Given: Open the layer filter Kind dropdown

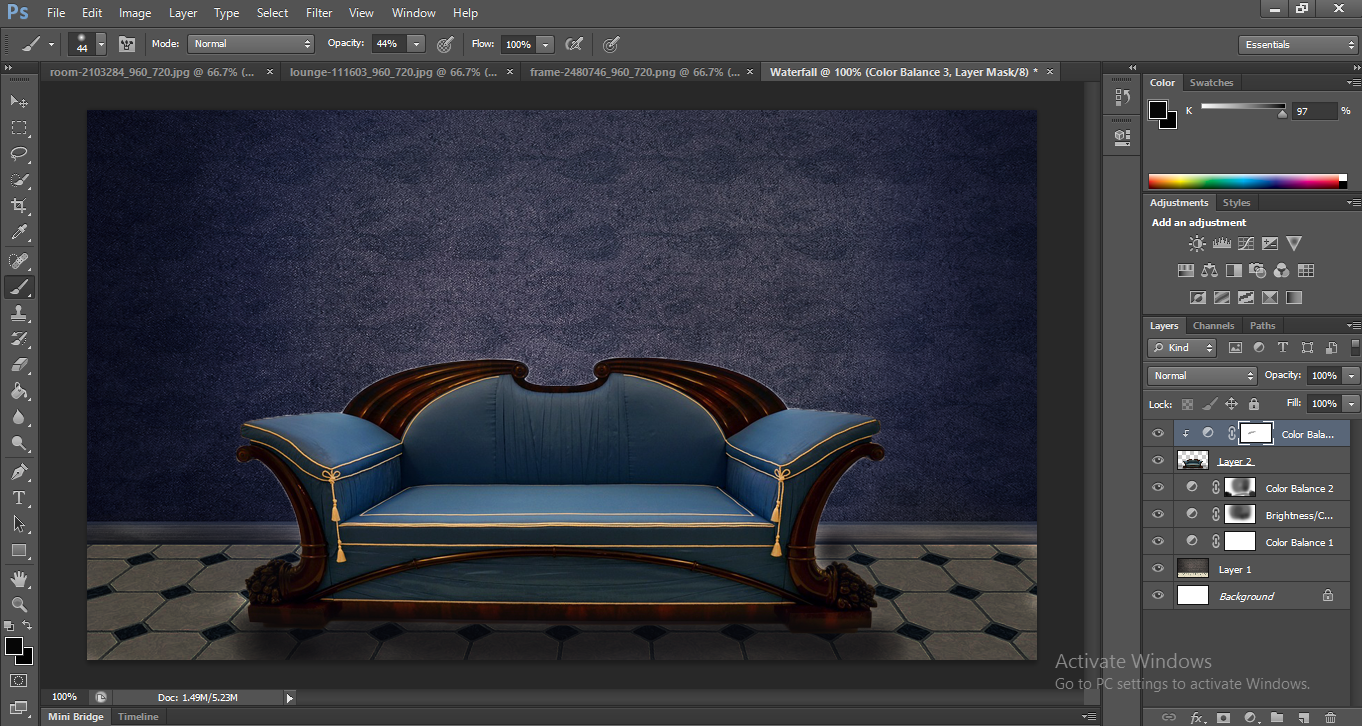Looking at the screenshot, I should pyautogui.click(x=1182, y=348).
